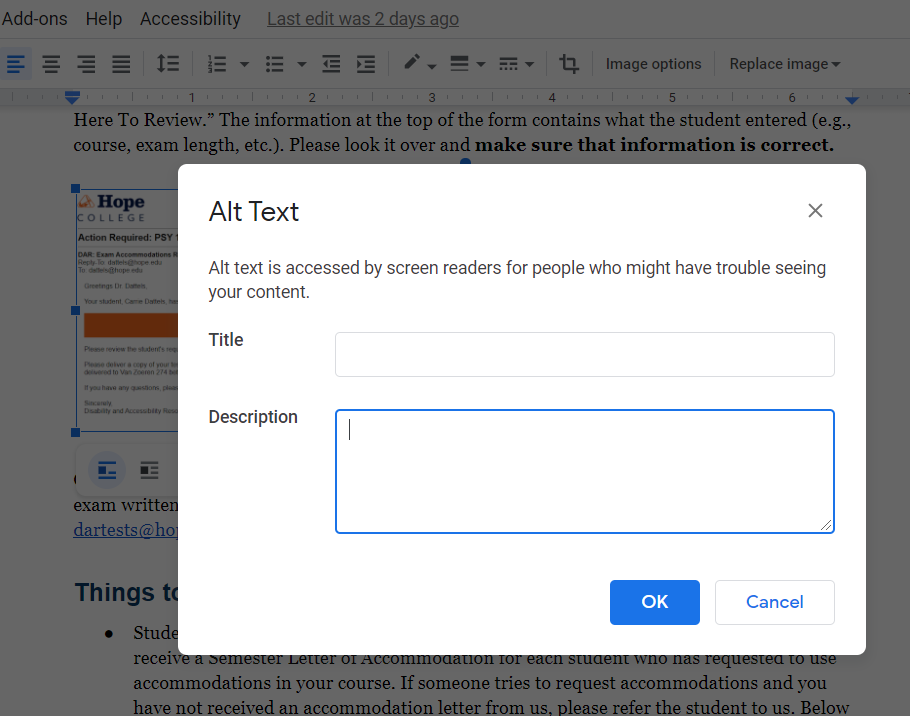Right align the text

(86, 63)
